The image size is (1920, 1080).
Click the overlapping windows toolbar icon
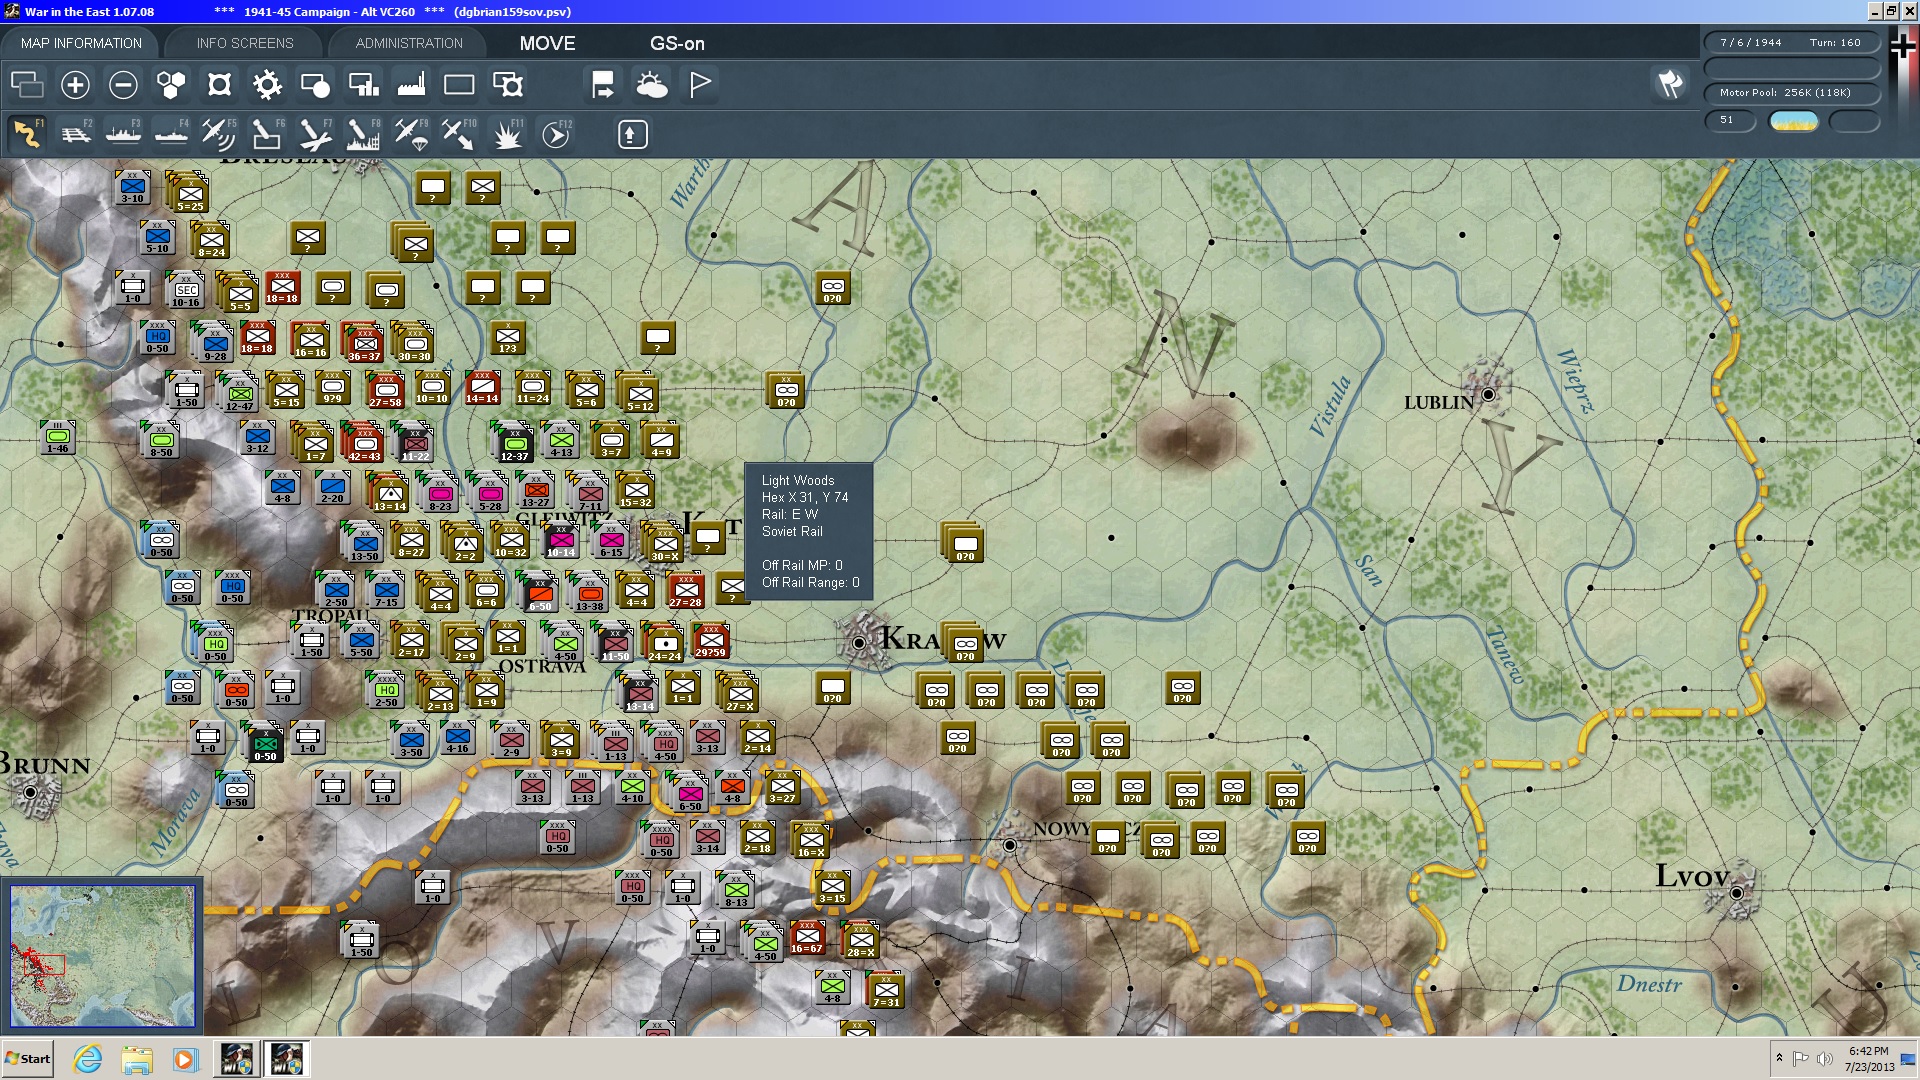27,85
